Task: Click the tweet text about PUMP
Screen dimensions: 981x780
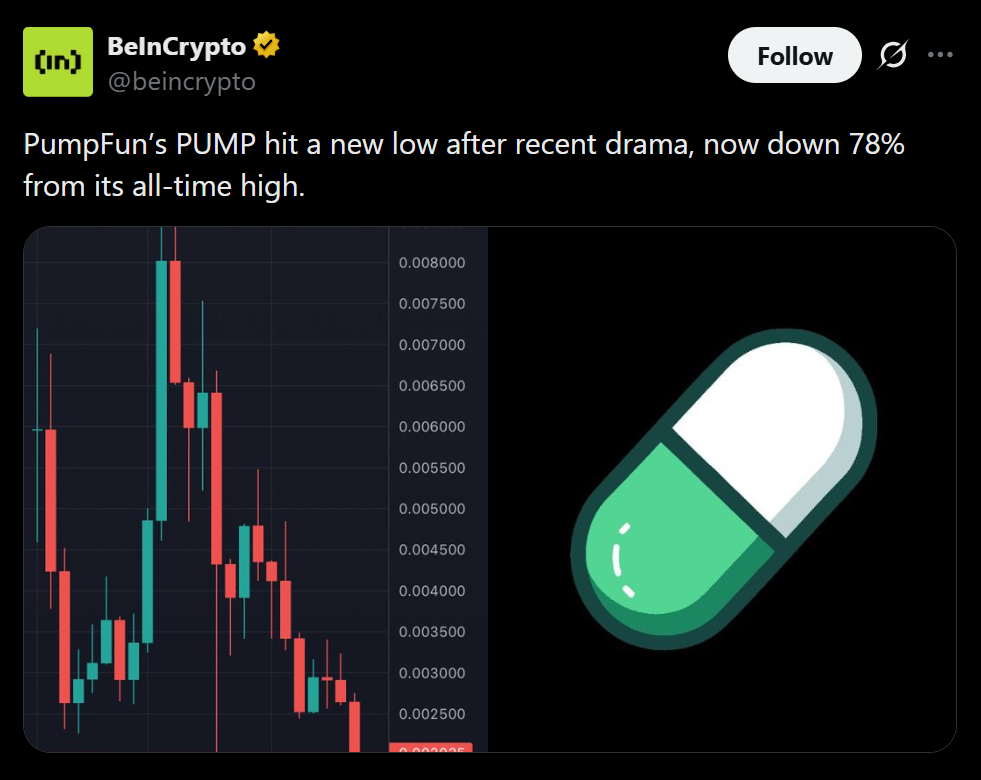Action: tap(464, 164)
